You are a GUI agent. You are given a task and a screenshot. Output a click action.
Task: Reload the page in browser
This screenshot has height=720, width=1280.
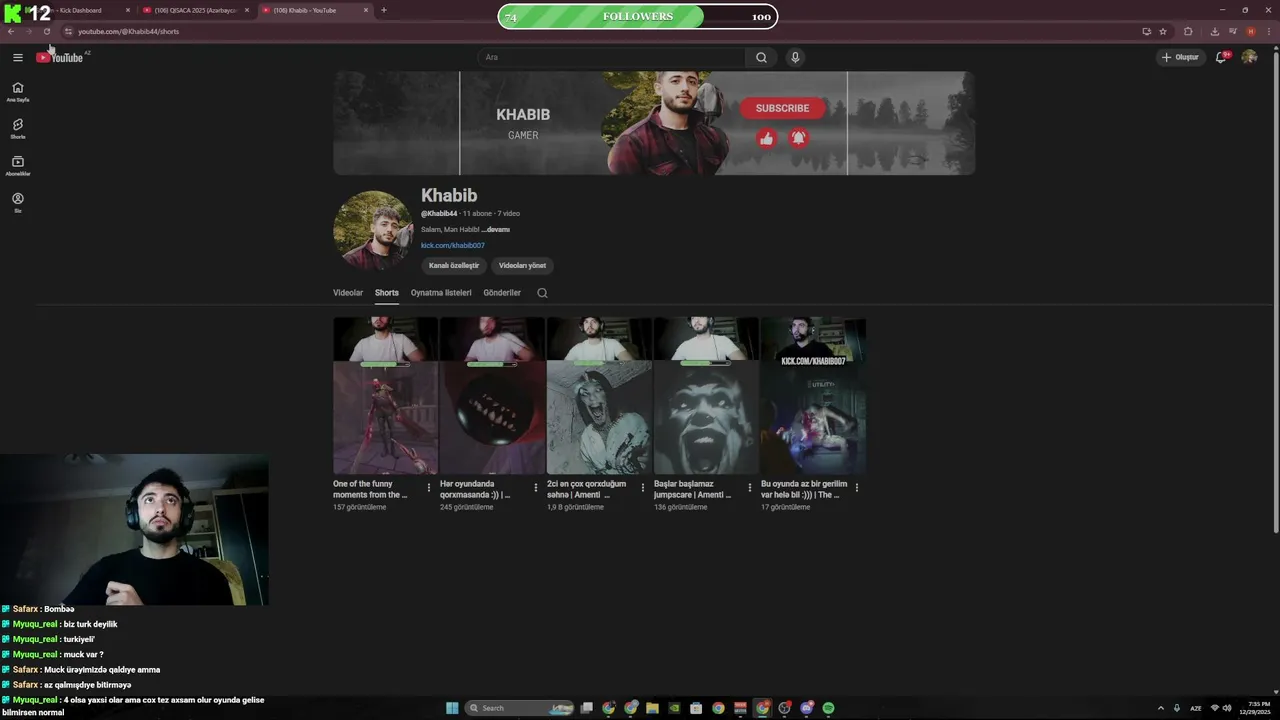pos(46,31)
